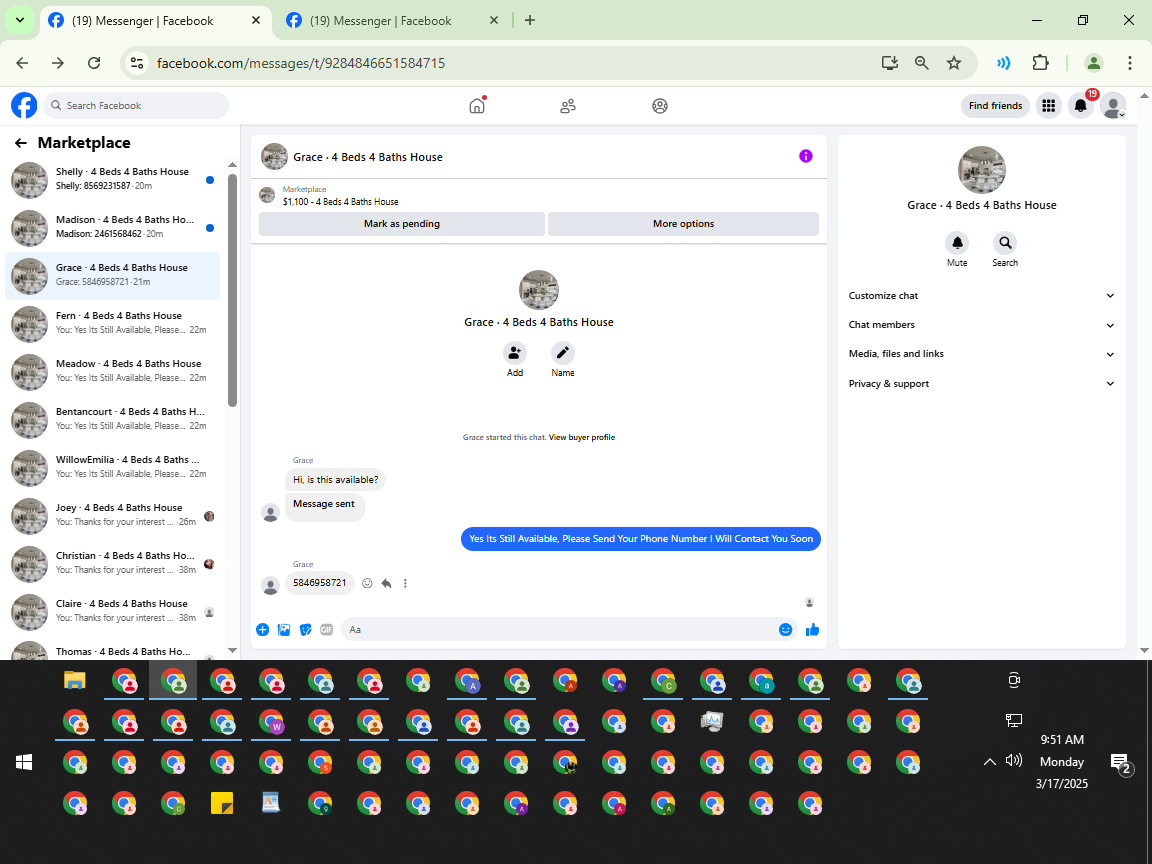Click the Find friends button

996,106
